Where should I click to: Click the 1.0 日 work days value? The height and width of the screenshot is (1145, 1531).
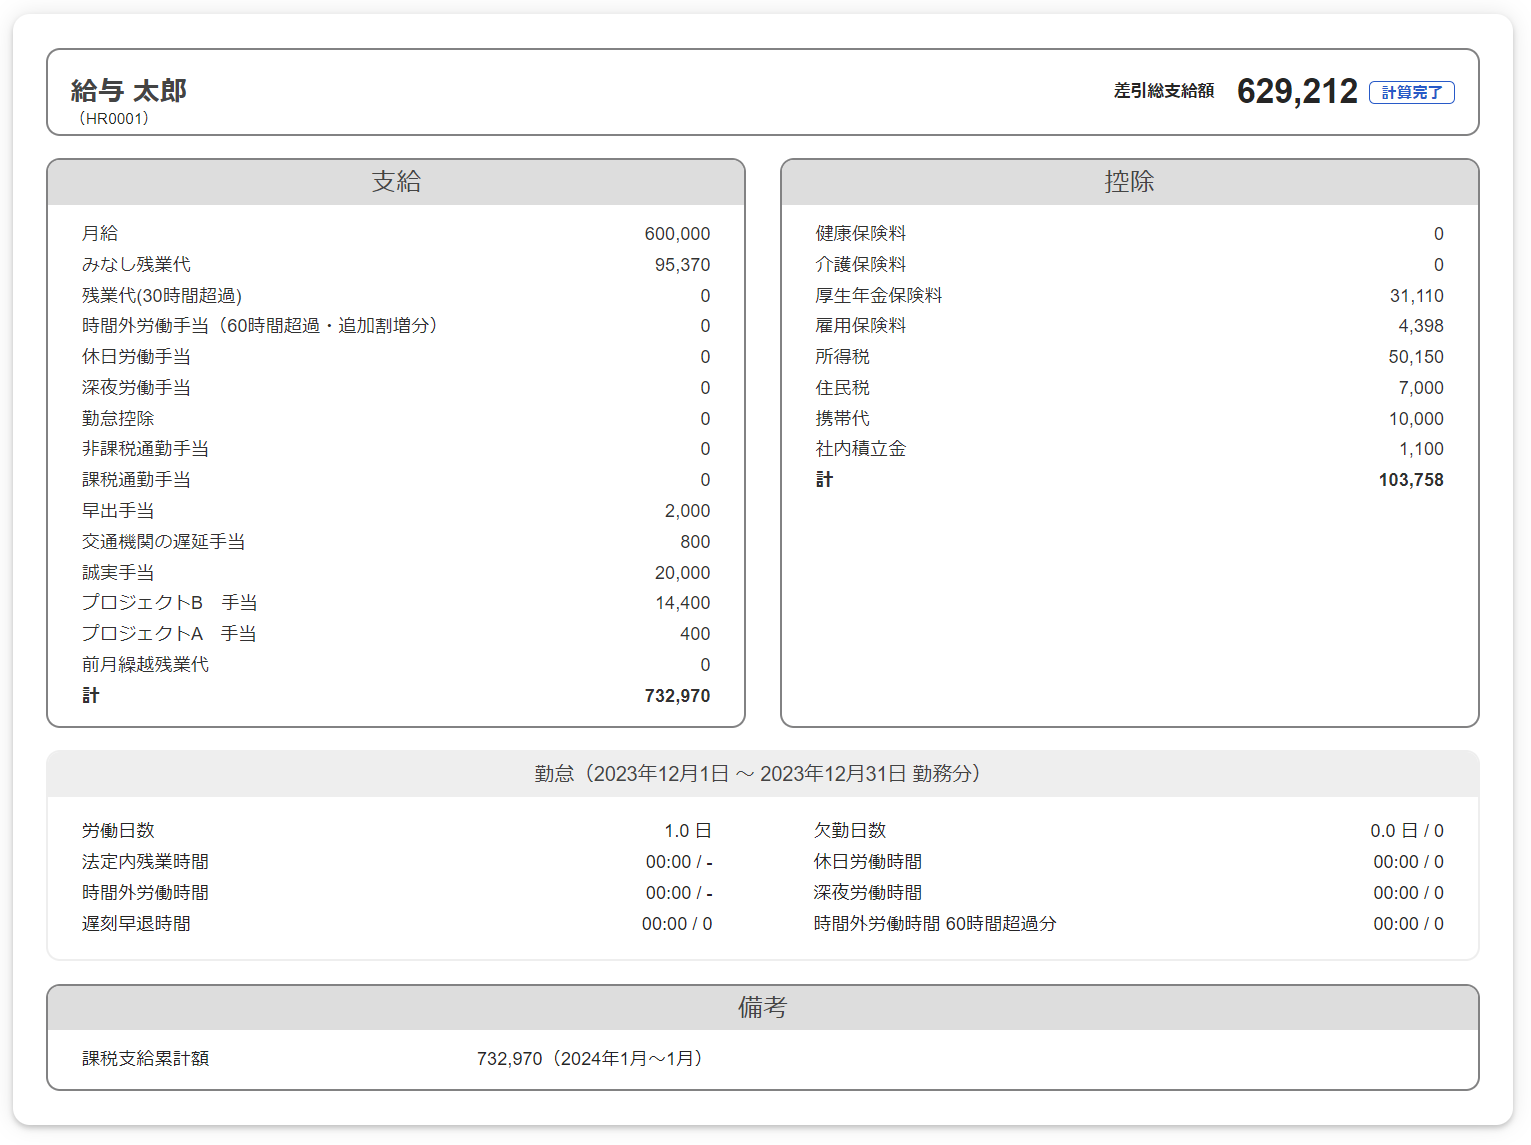coord(688,831)
